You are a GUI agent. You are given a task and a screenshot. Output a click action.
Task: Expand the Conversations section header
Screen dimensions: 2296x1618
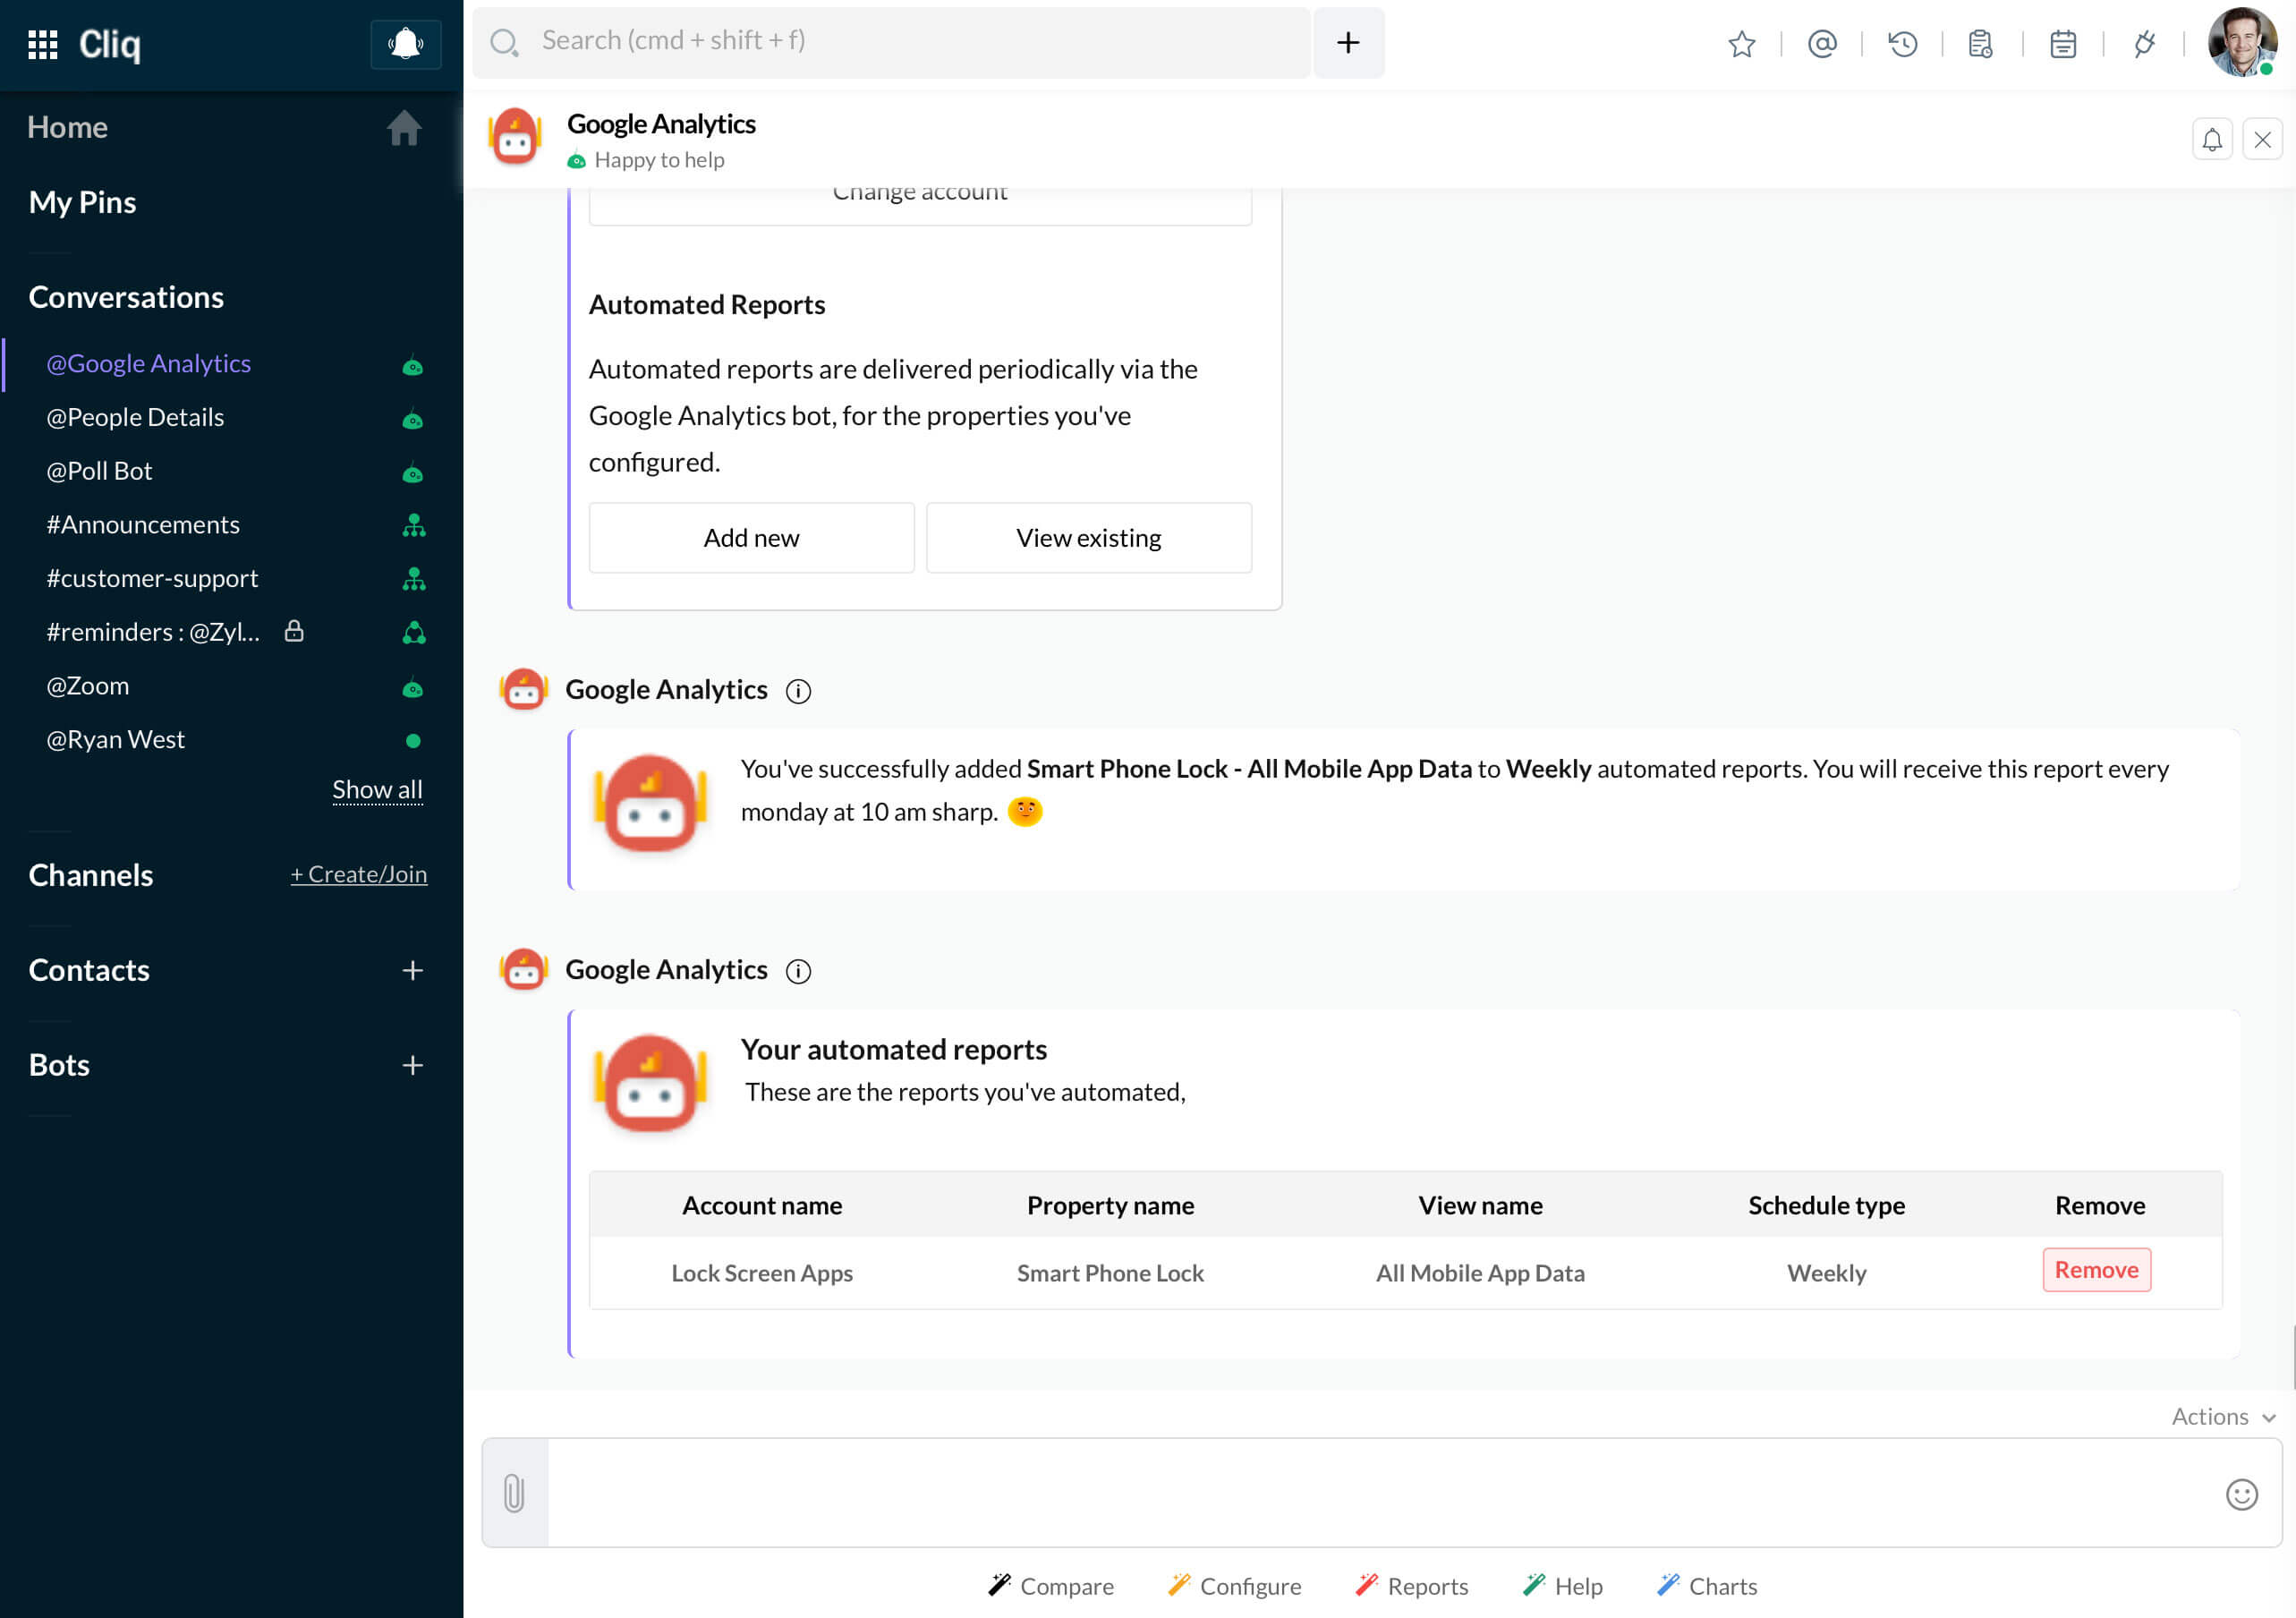pos(126,298)
